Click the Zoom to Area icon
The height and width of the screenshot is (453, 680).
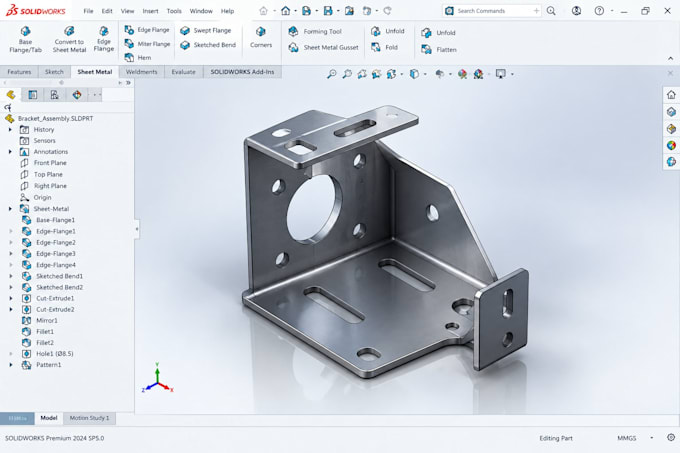(x=347, y=74)
